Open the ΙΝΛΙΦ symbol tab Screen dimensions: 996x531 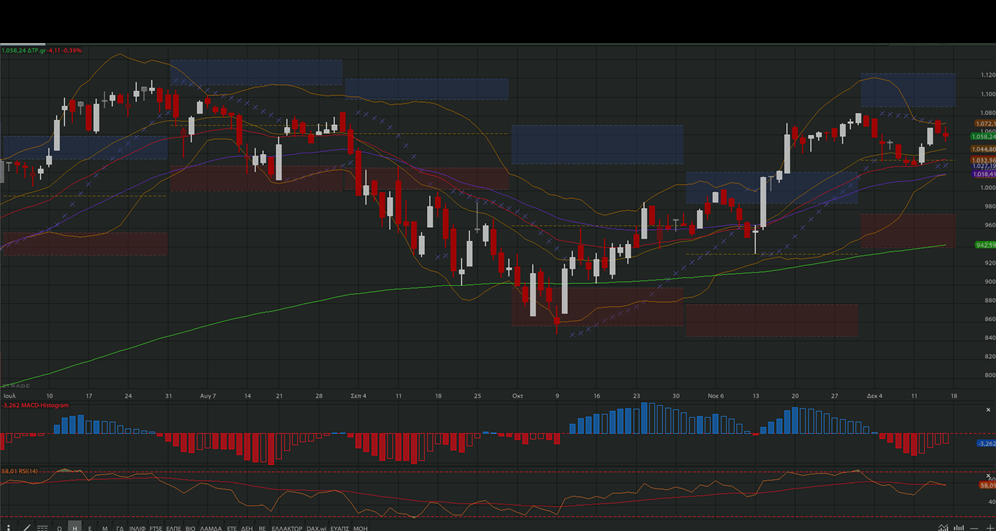tap(137, 528)
